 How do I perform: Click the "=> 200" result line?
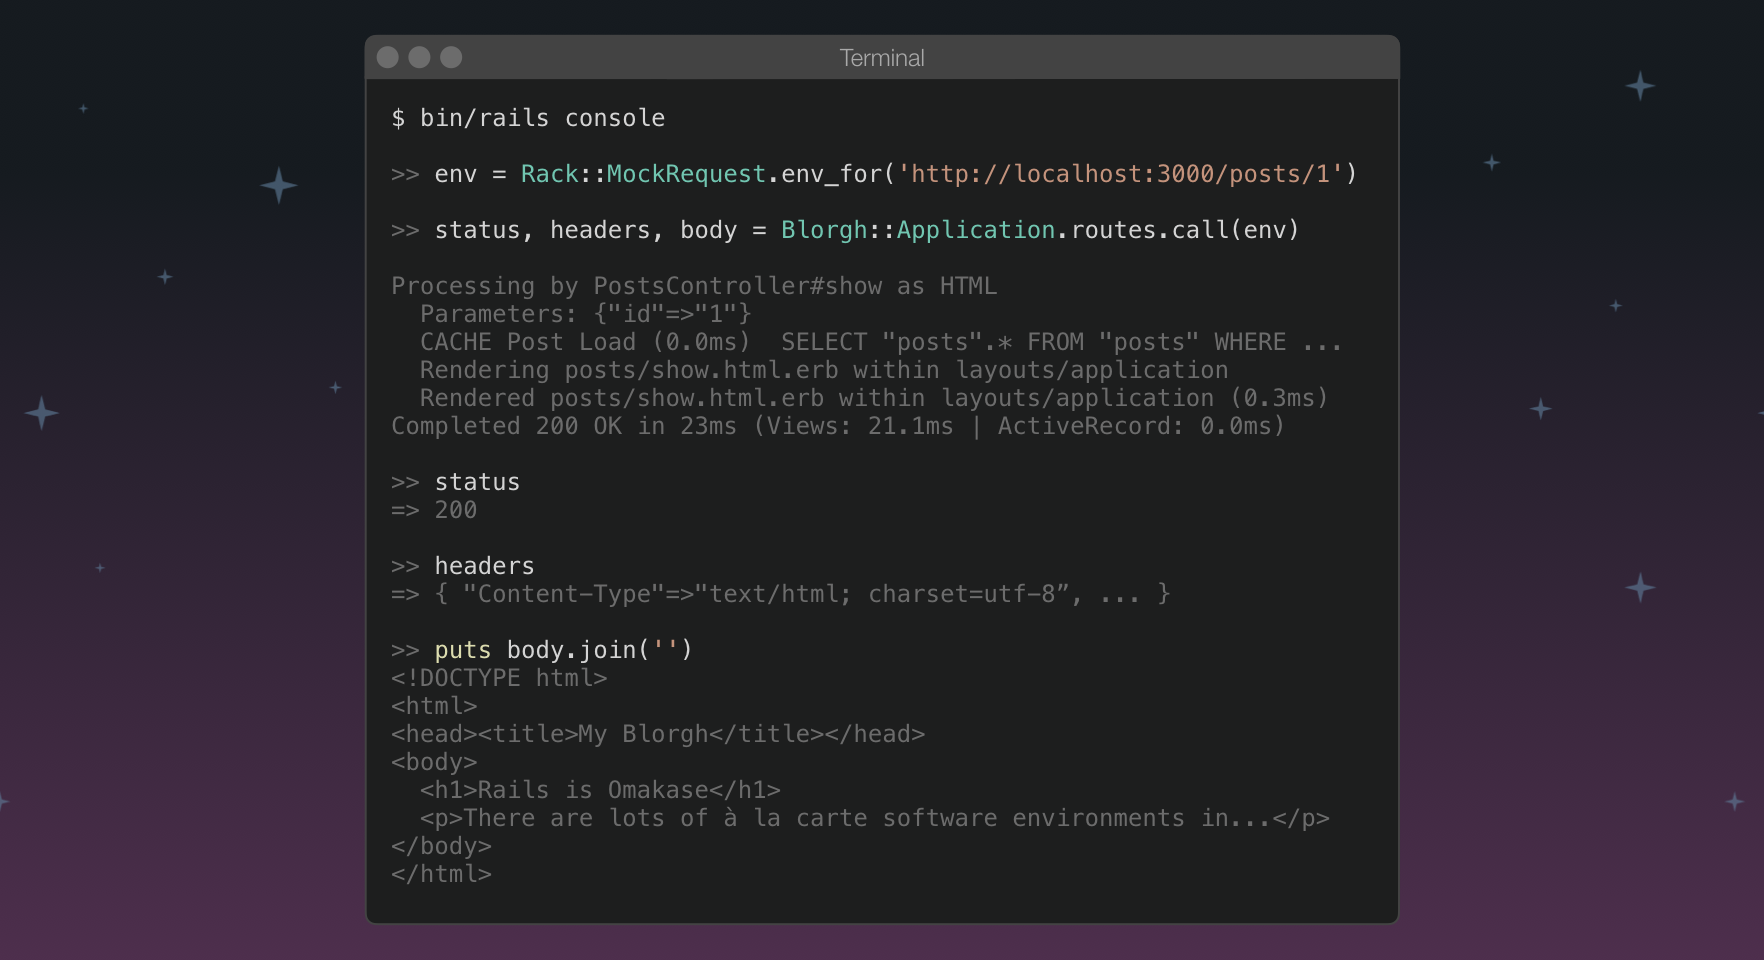(434, 510)
